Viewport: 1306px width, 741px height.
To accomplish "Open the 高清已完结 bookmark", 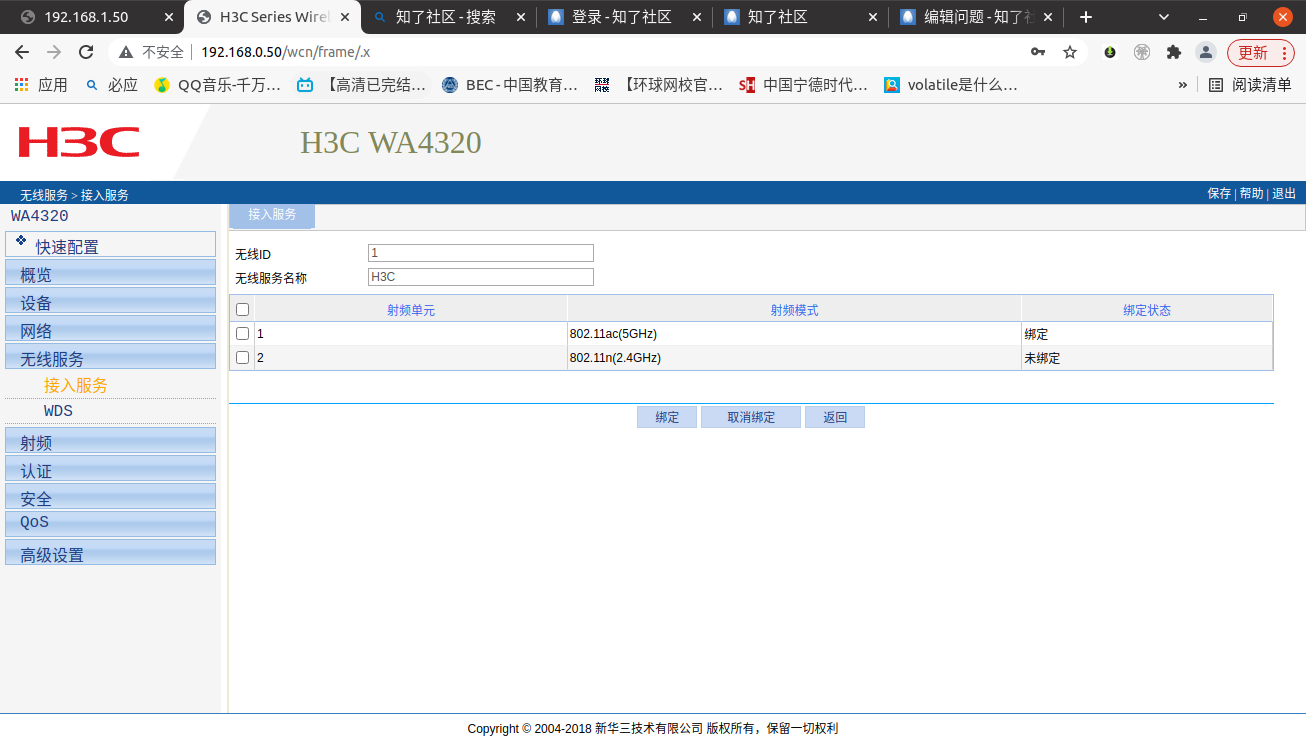I will click(x=361, y=85).
